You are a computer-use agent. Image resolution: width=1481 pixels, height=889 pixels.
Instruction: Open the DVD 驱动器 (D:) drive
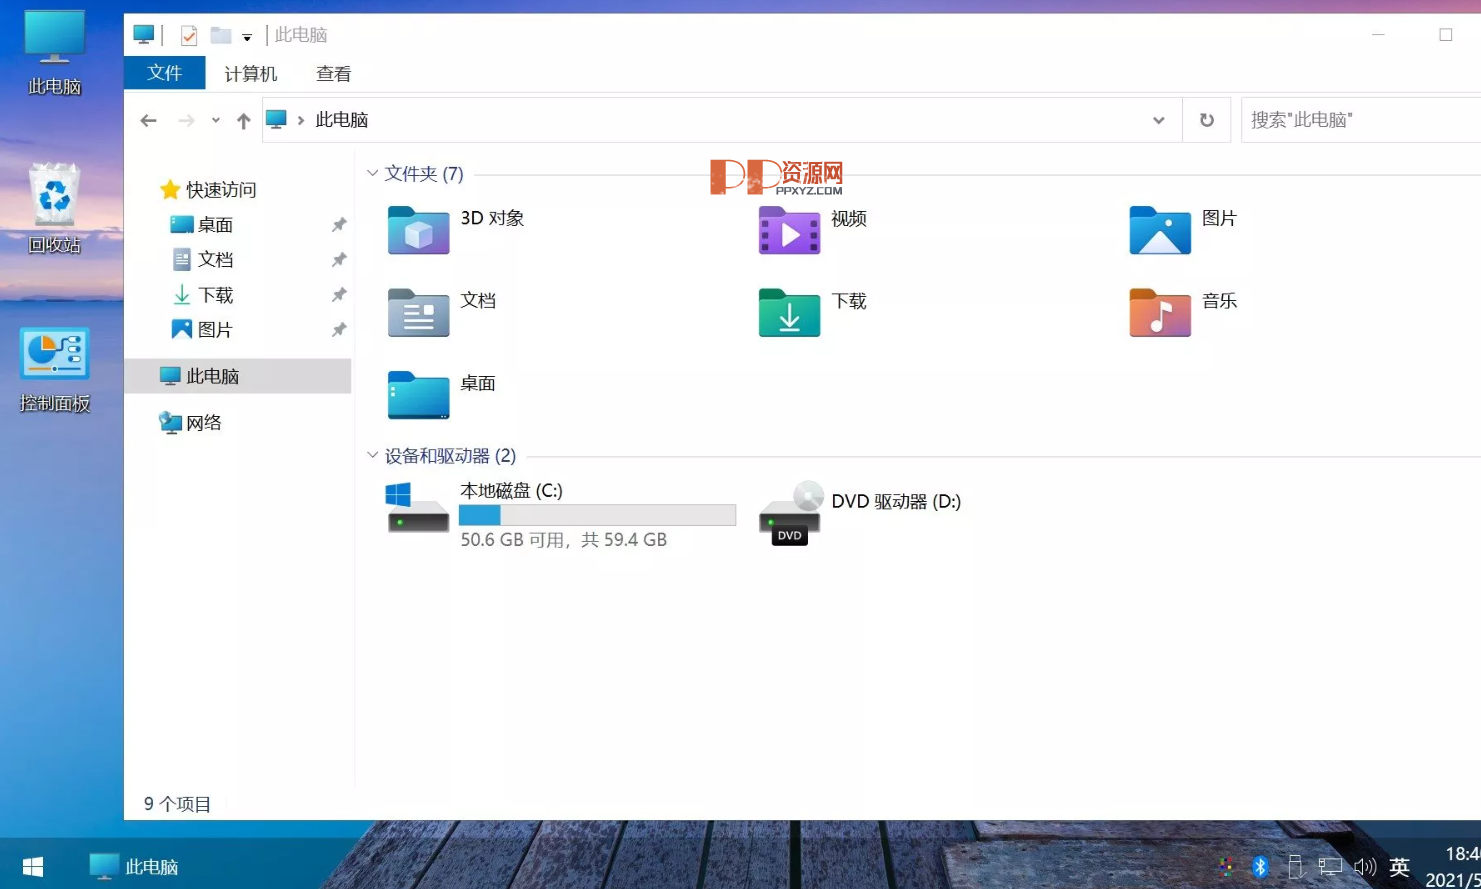(789, 511)
